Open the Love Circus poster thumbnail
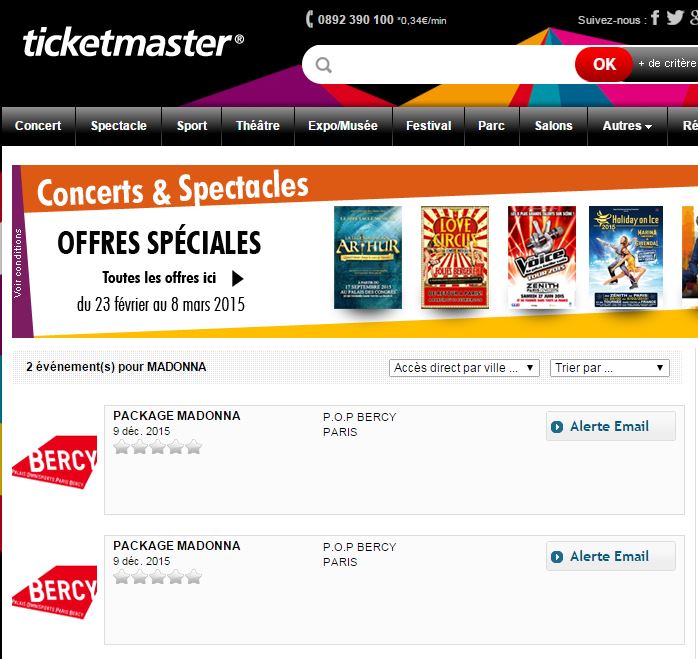698x659 pixels. click(455, 257)
